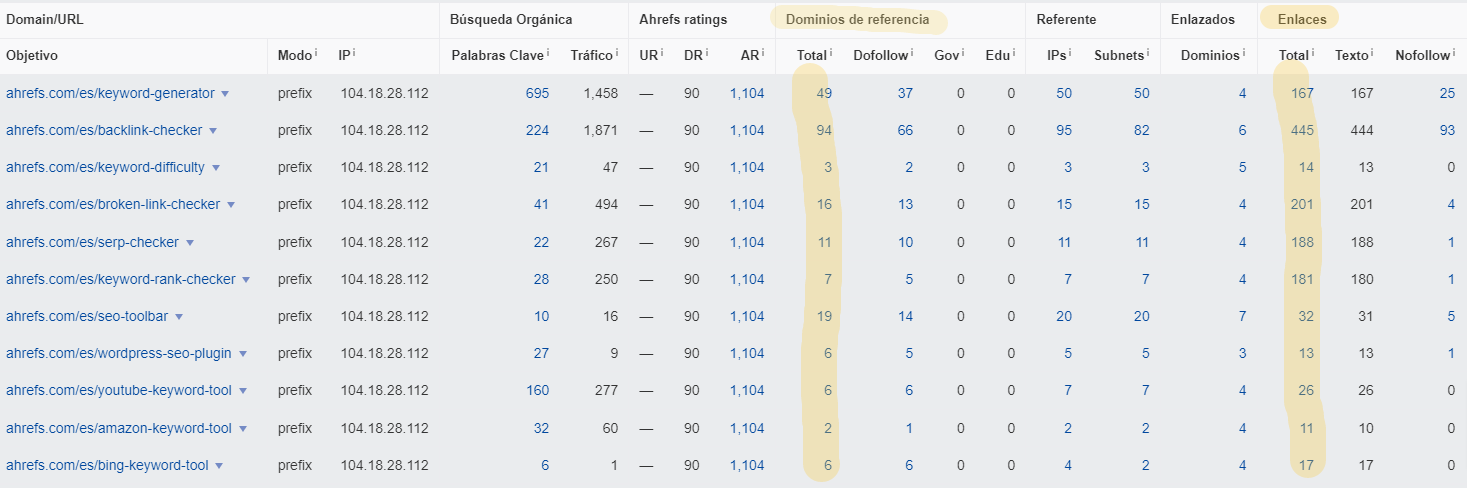Click the info icon next to DR
The height and width of the screenshot is (488, 1467).
click(707, 53)
